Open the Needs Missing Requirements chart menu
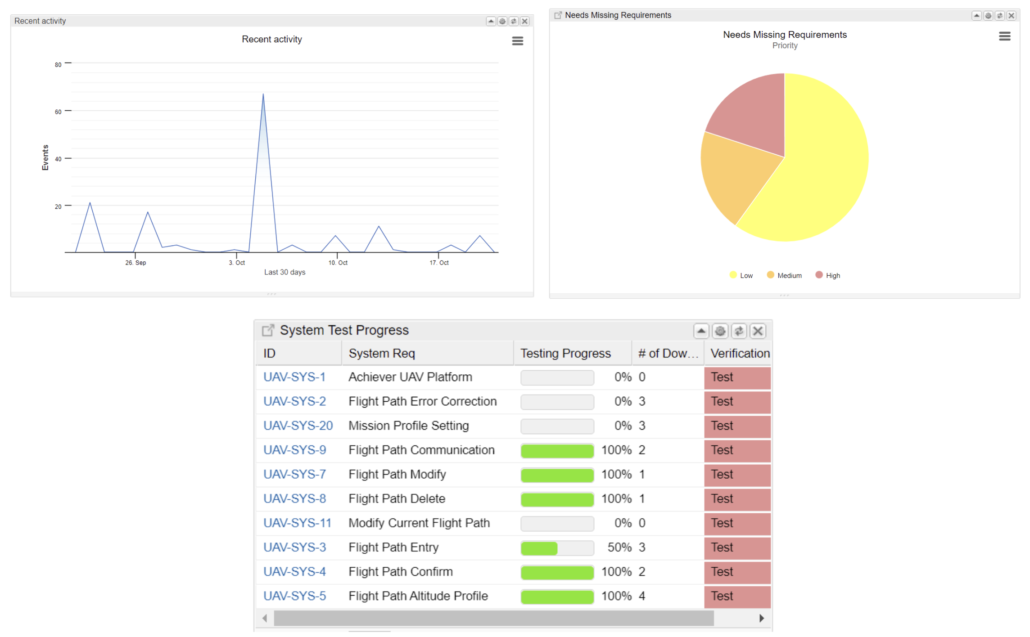 1004,37
